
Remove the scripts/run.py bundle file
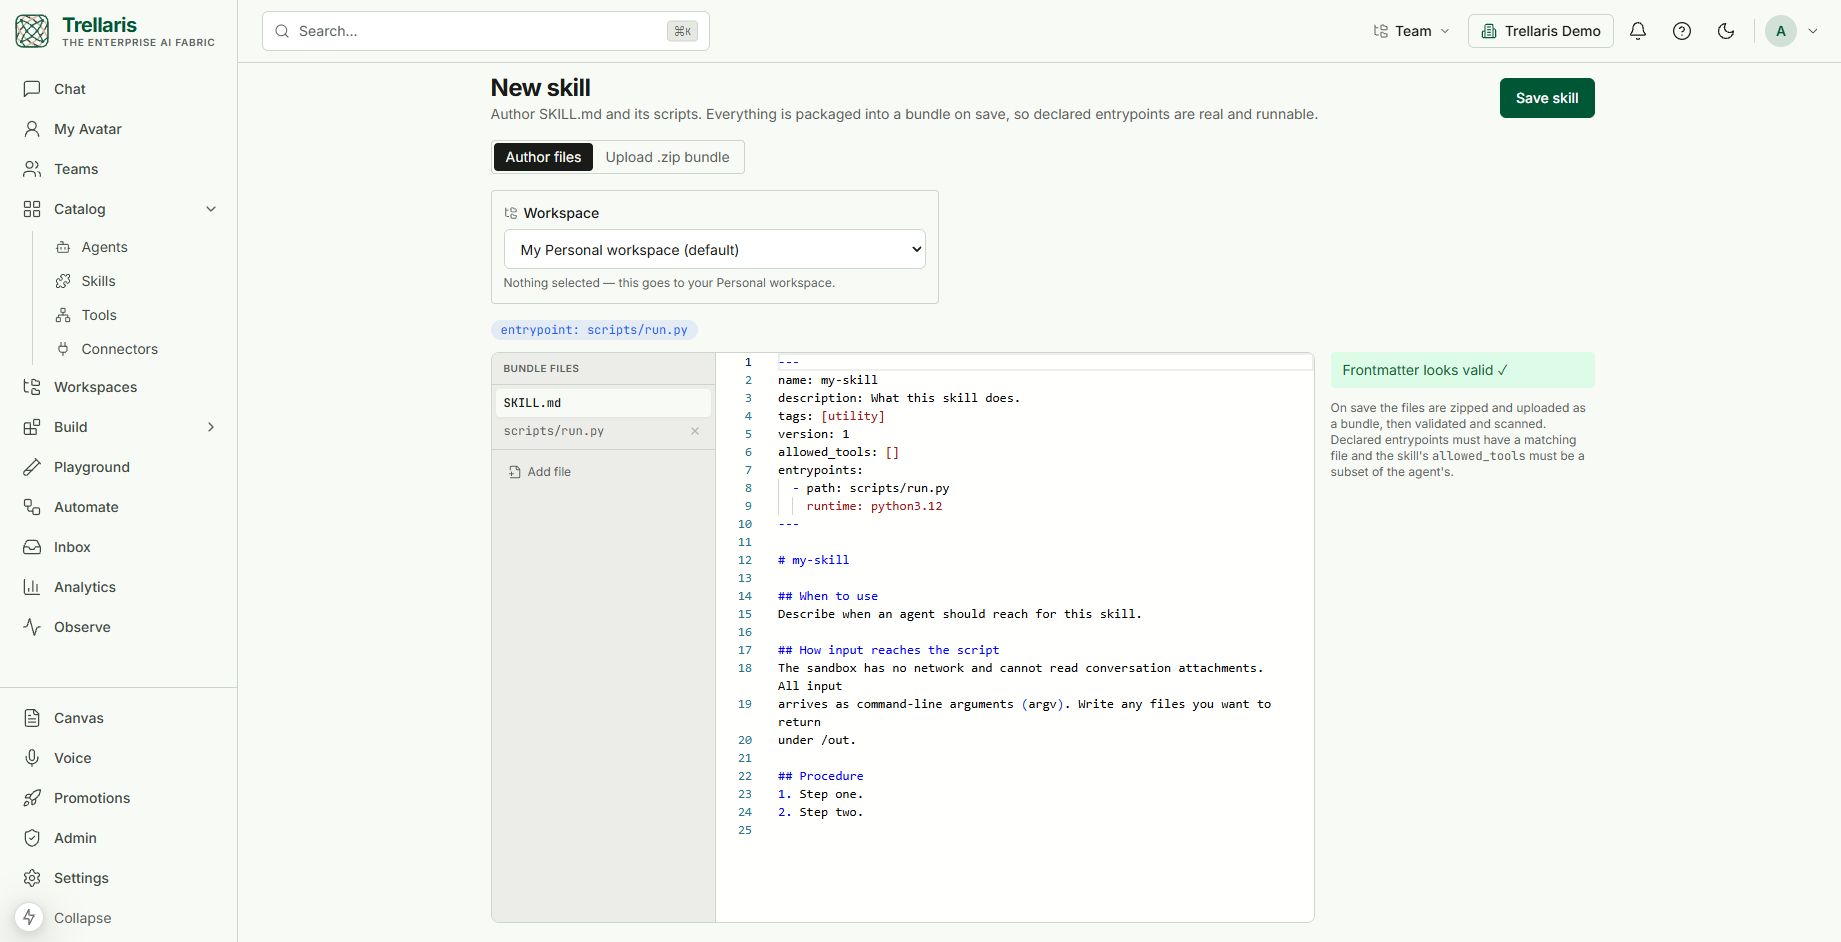click(695, 431)
